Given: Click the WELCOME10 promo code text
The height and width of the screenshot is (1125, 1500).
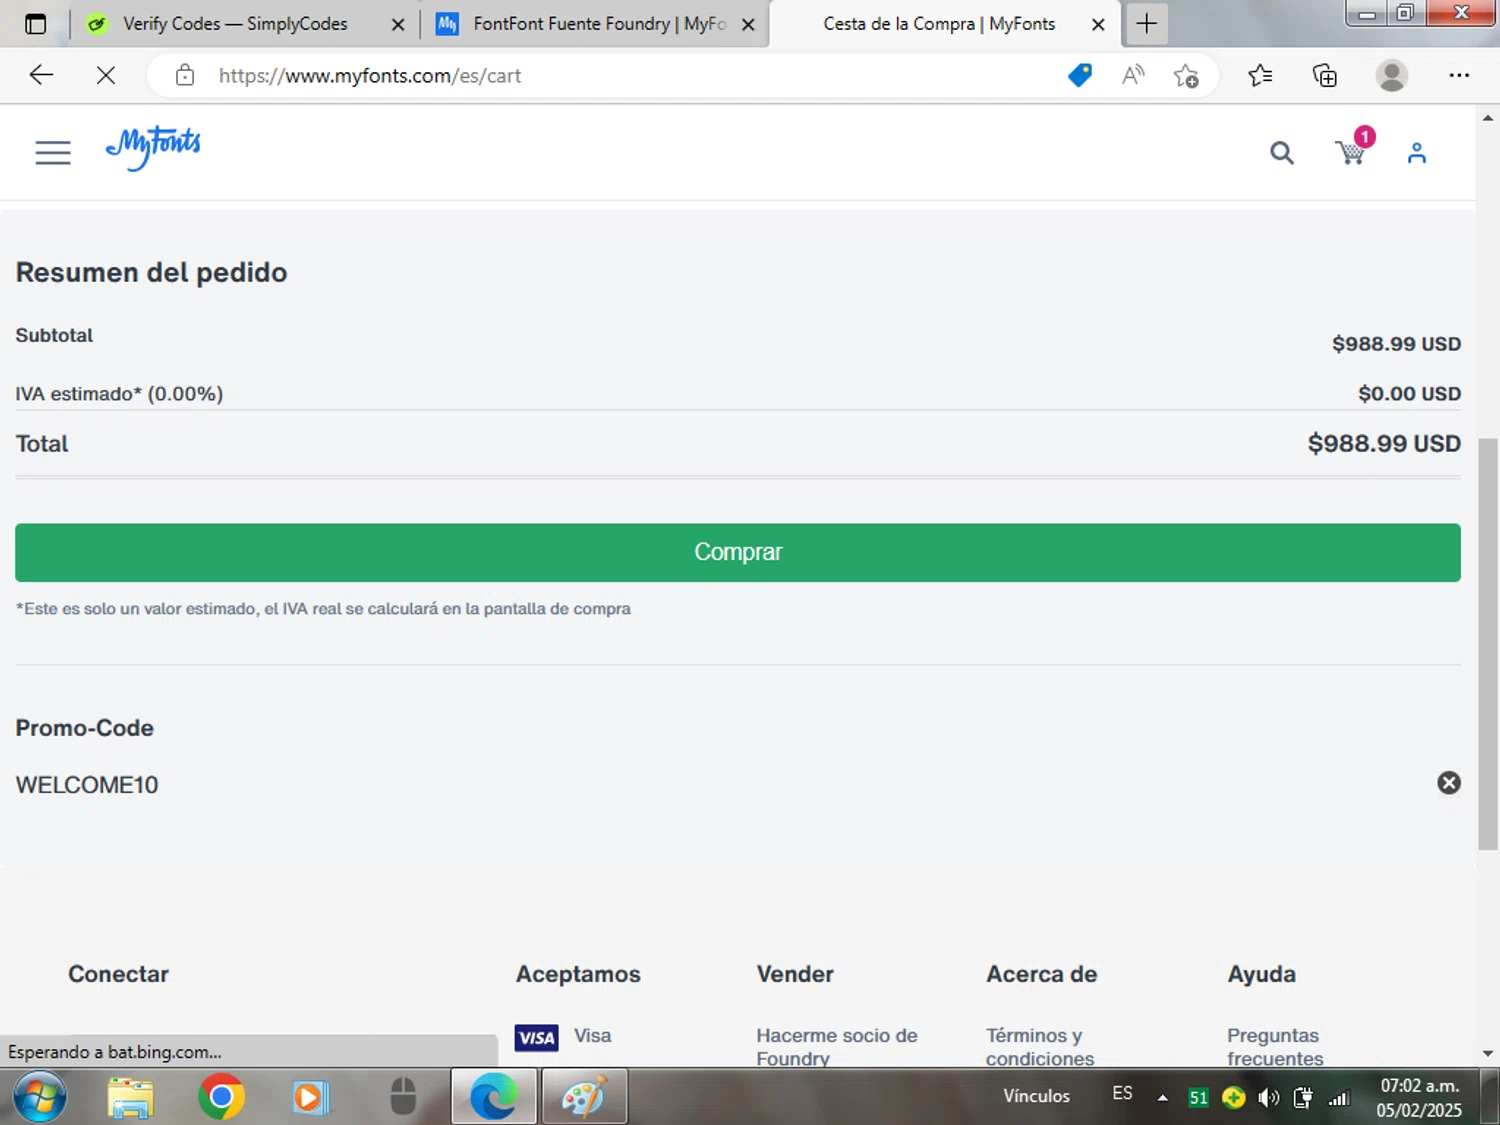Looking at the screenshot, I should point(87,785).
